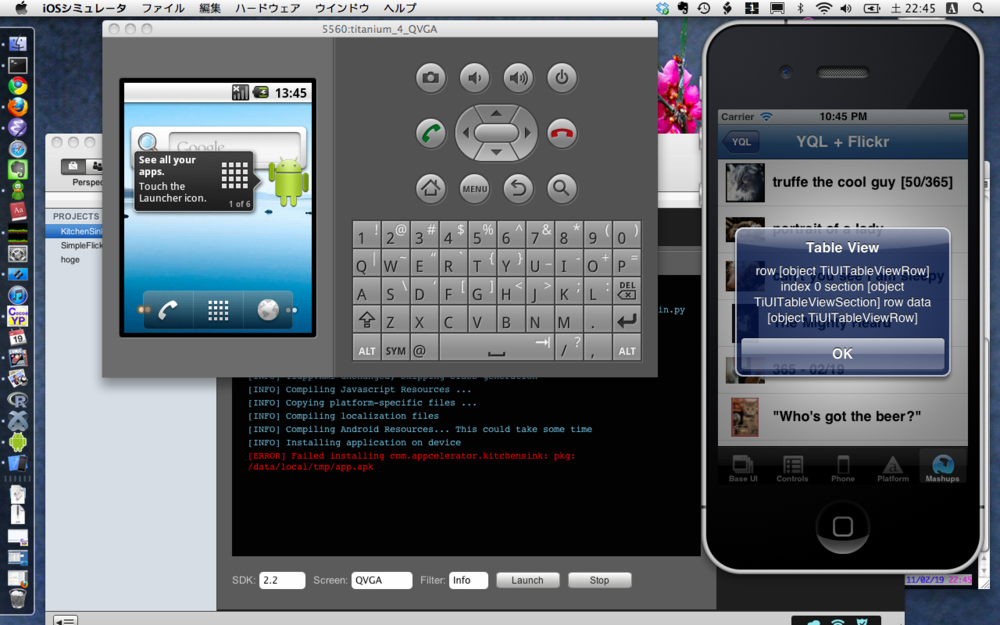
Task: Click the D-pad center button
Action: (x=496, y=133)
